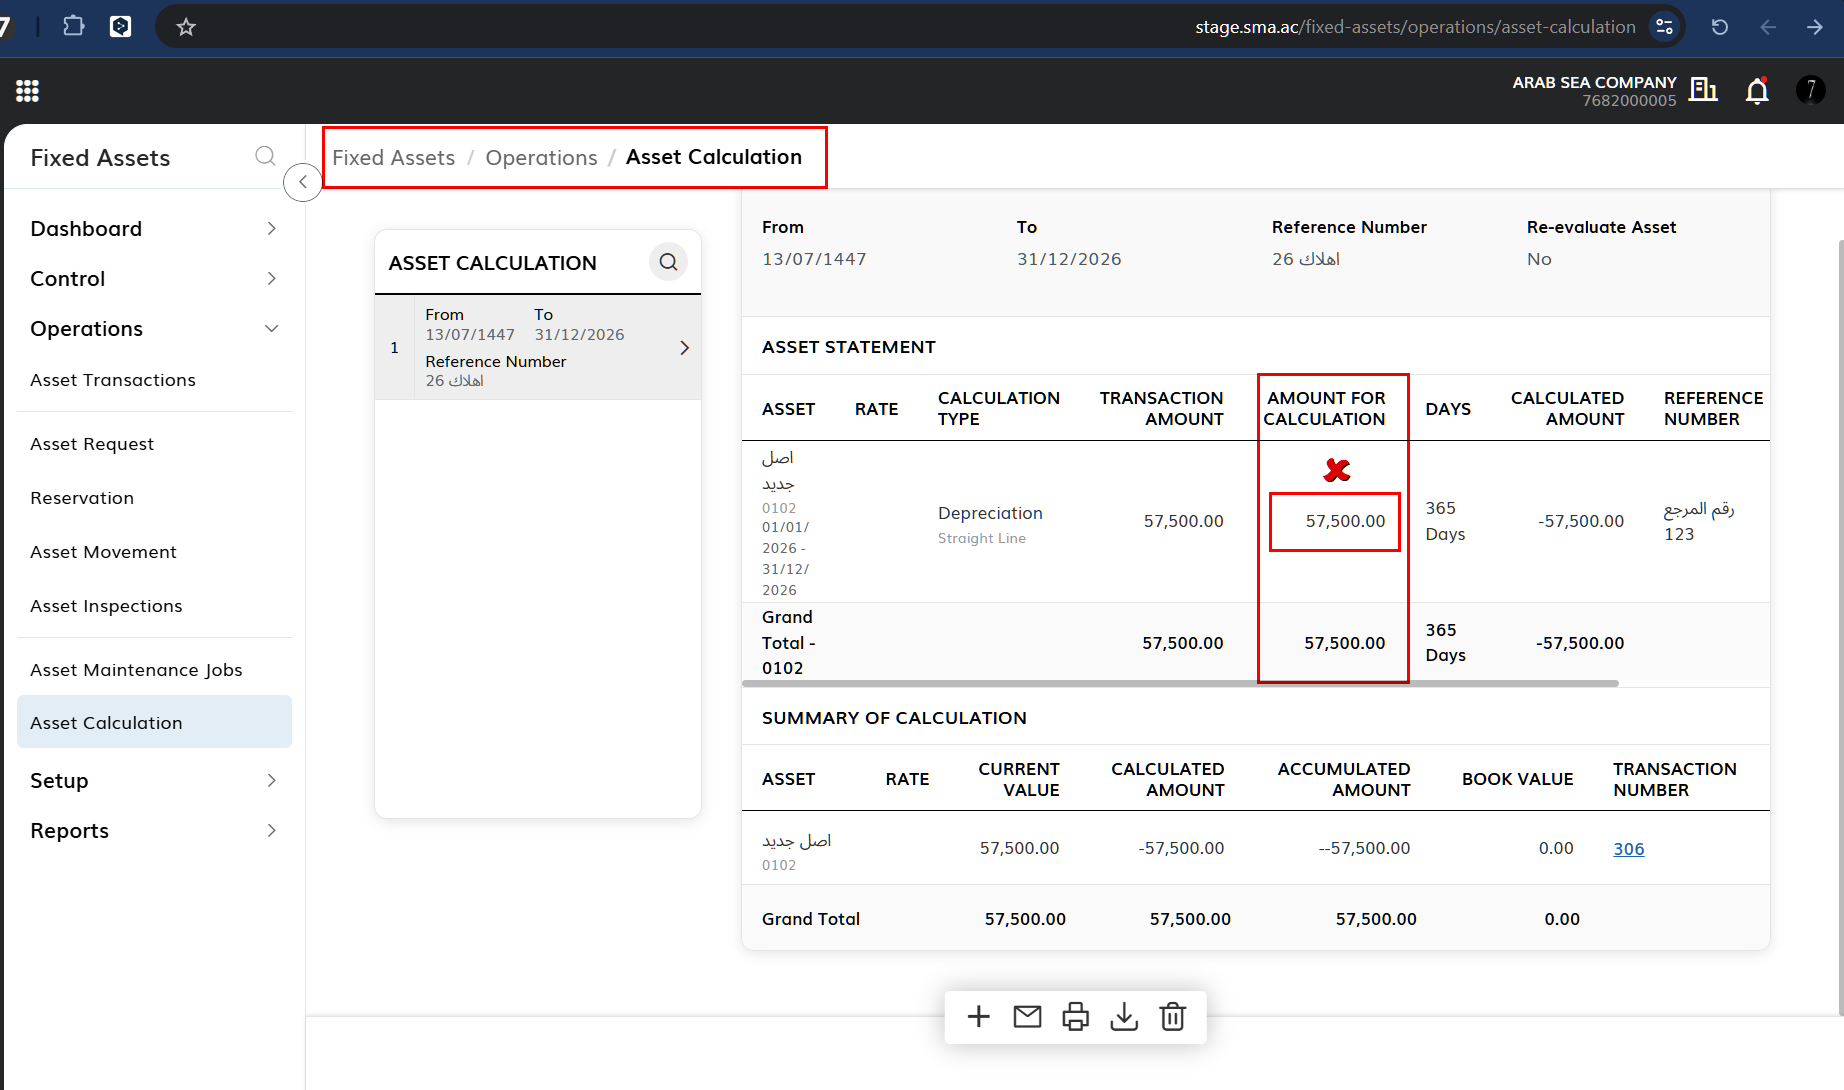Click the Asset Statement horizontal scrollbar
The height and width of the screenshot is (1090, 1844).
(1180, 684)
